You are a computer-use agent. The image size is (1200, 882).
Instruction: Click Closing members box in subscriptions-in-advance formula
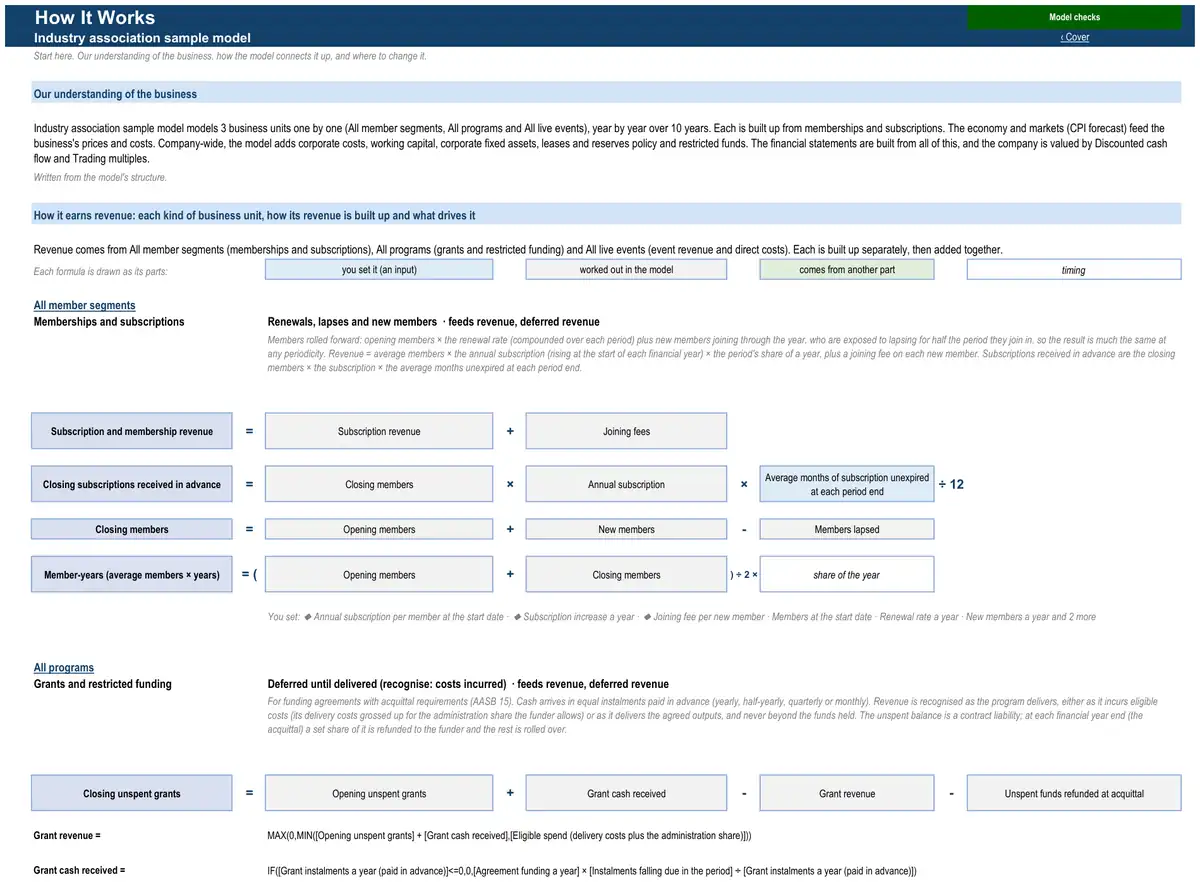(379, 484)
